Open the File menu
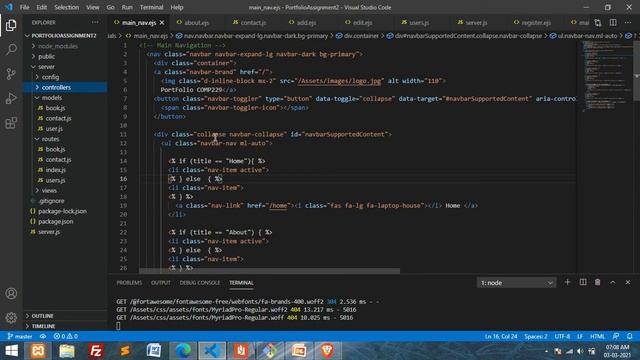Image resolution: width=640 pixels, height=360 pixels. pyautogui.click(x=24, y=7)
